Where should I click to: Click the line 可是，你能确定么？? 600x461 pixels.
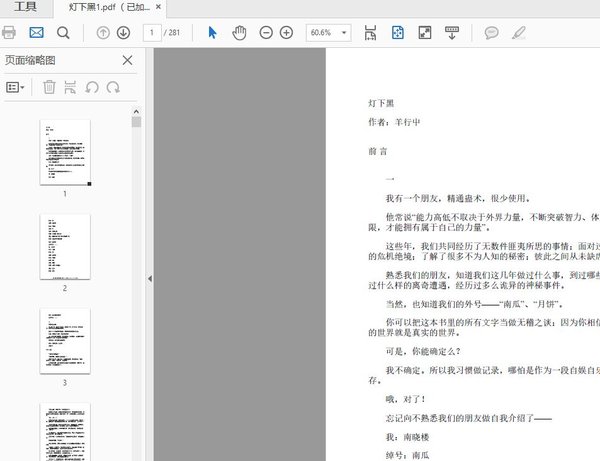click(x=423, y=351)
